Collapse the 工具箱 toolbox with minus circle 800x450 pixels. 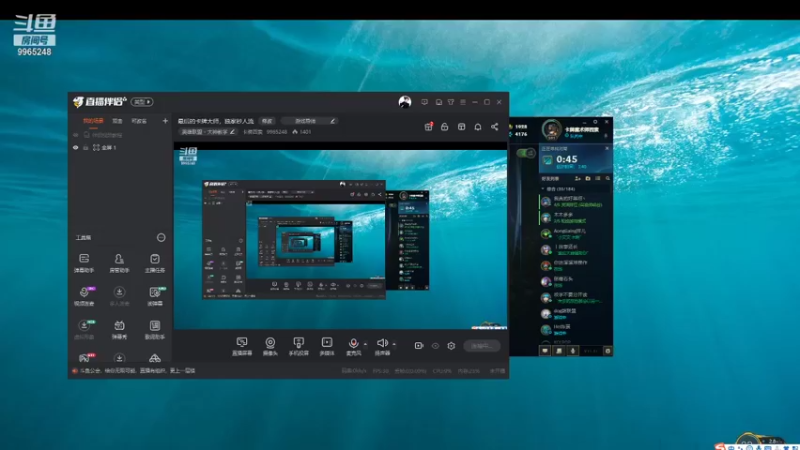[161, 238]
